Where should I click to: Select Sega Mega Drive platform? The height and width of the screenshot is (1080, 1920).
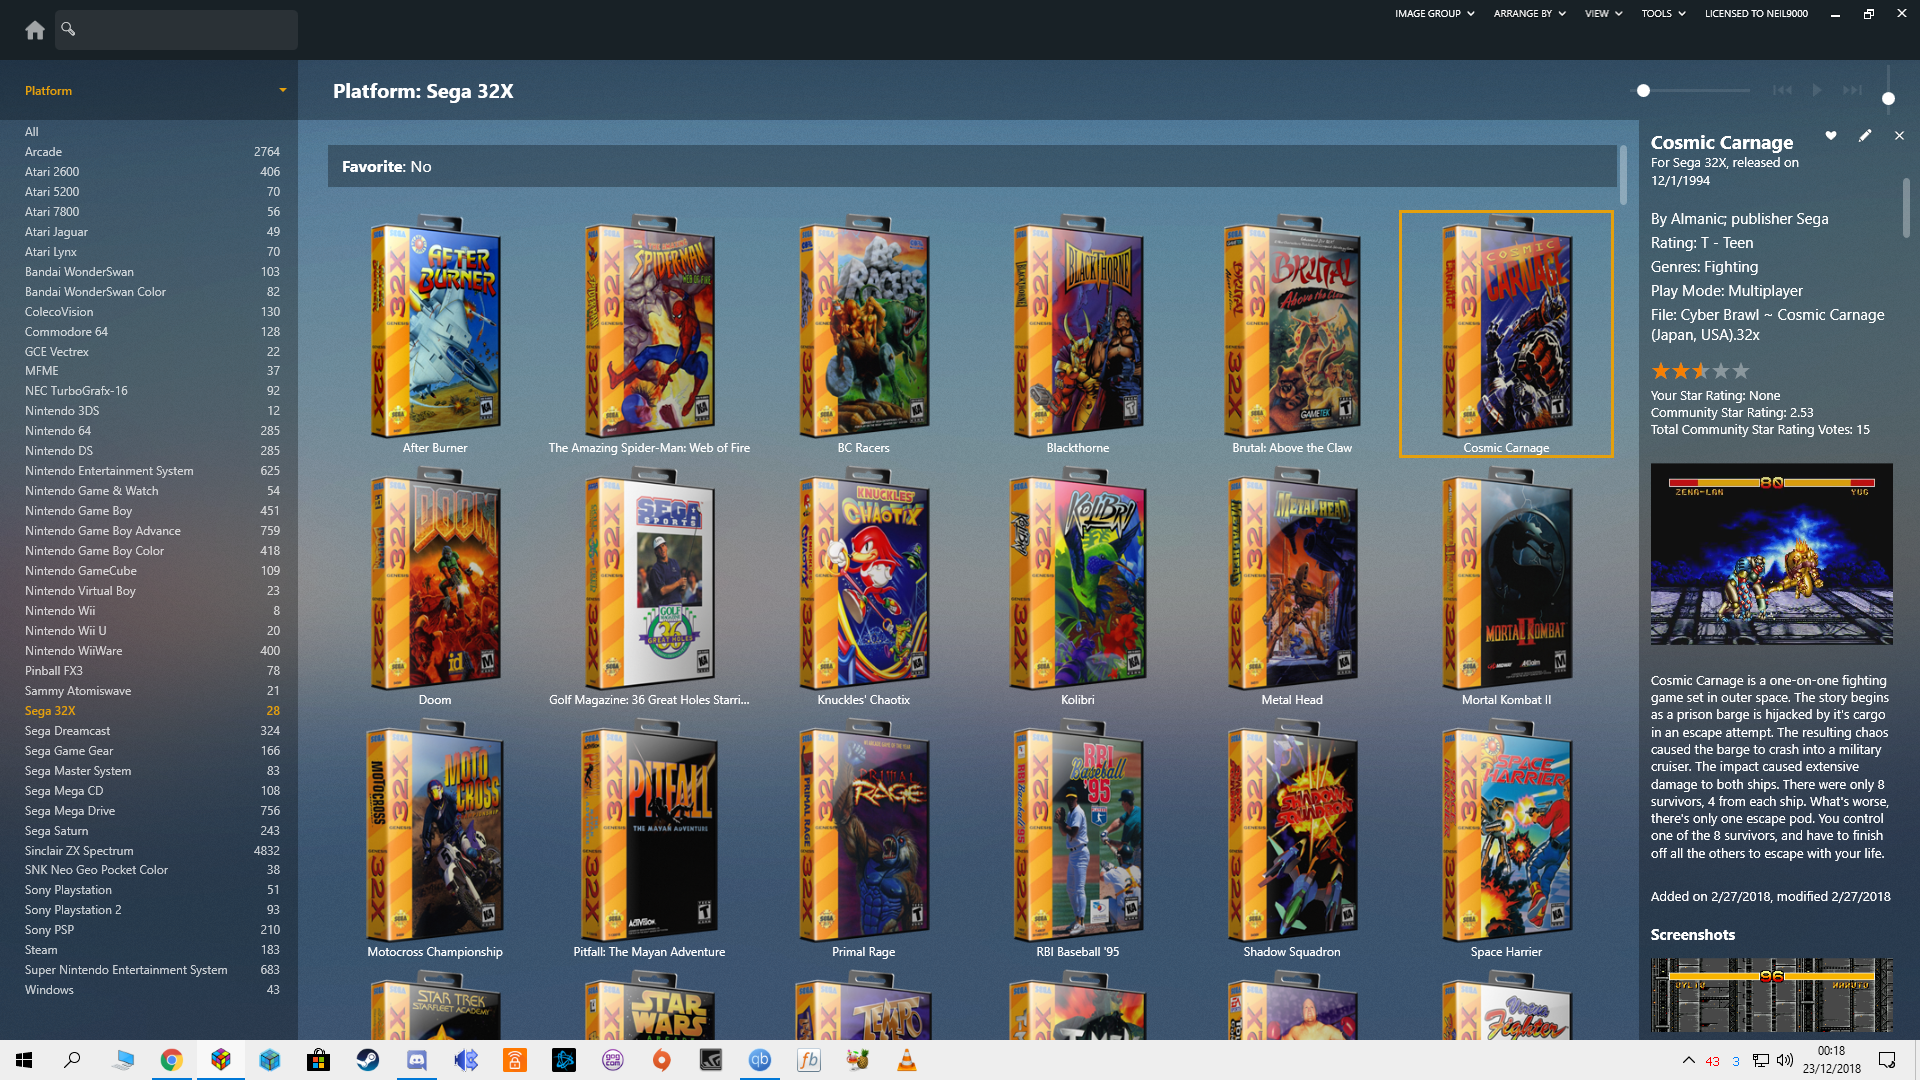152,811
